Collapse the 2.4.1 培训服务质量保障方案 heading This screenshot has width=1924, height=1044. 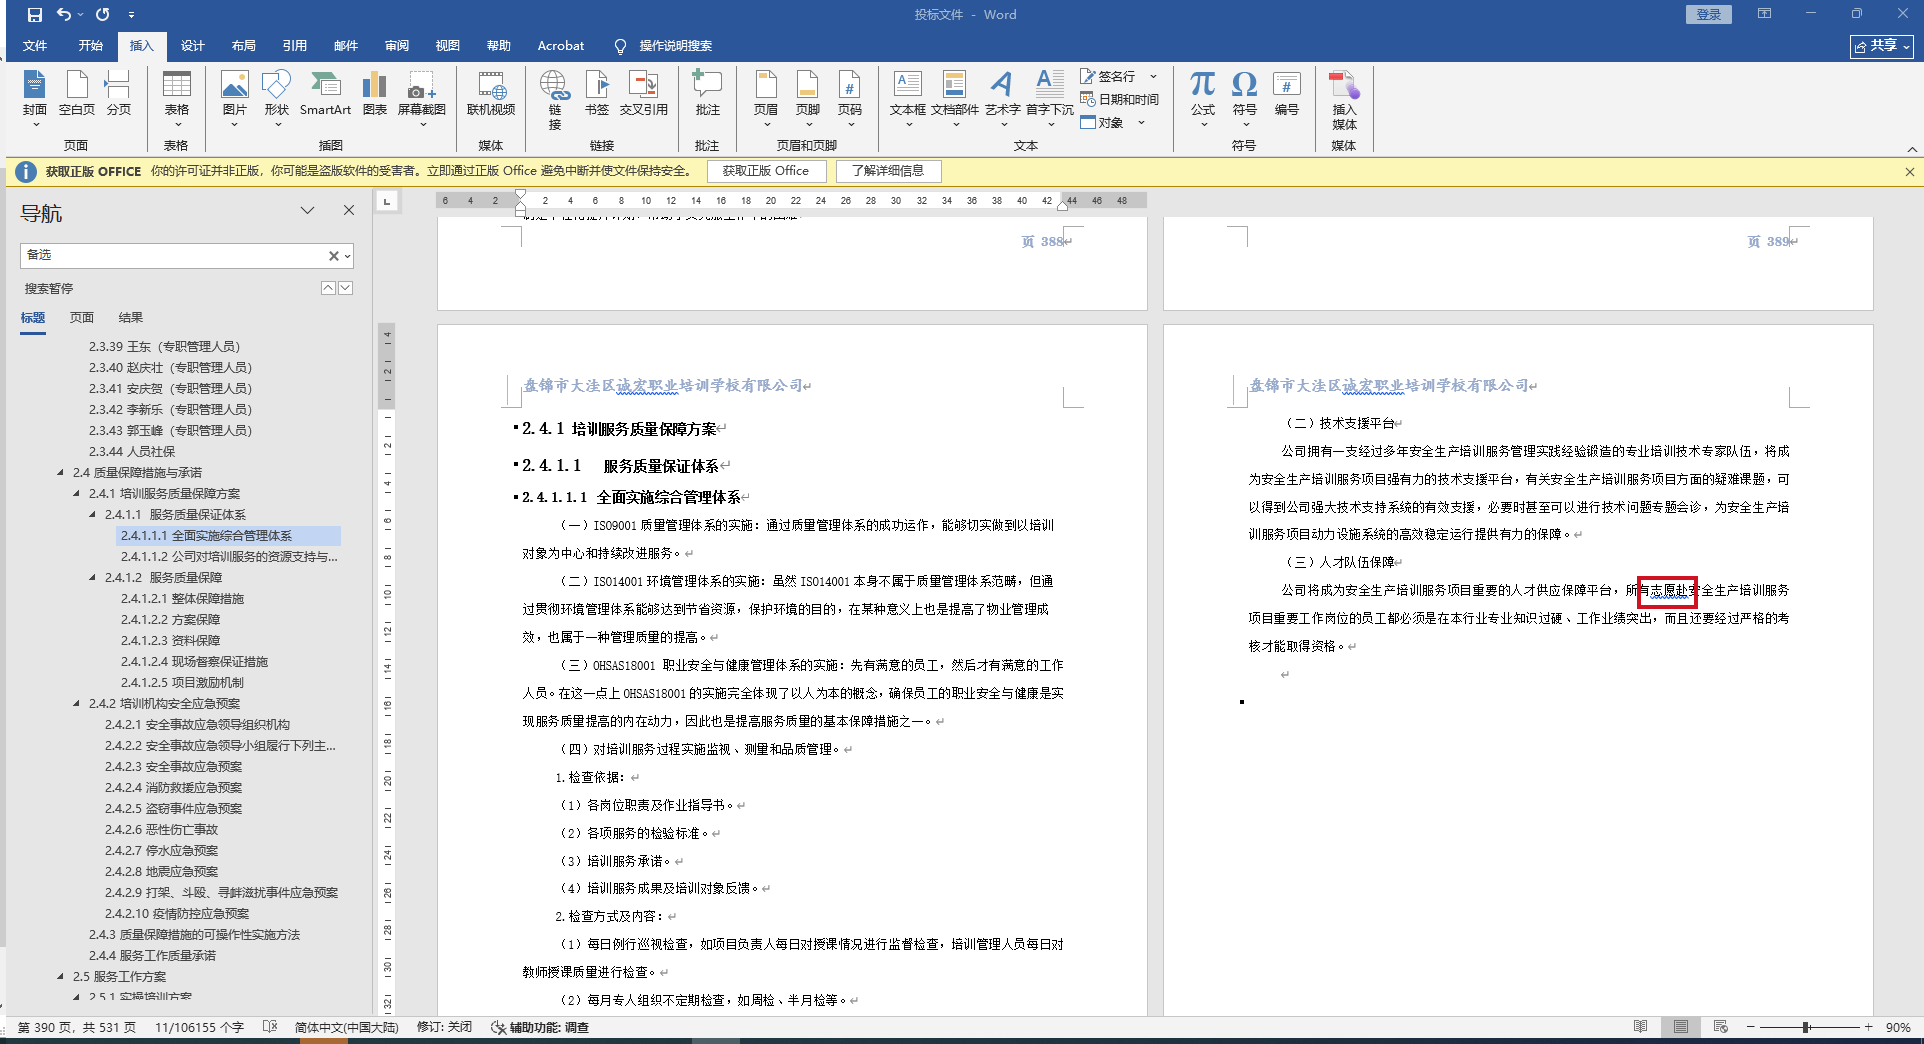[x=77, y=494]
